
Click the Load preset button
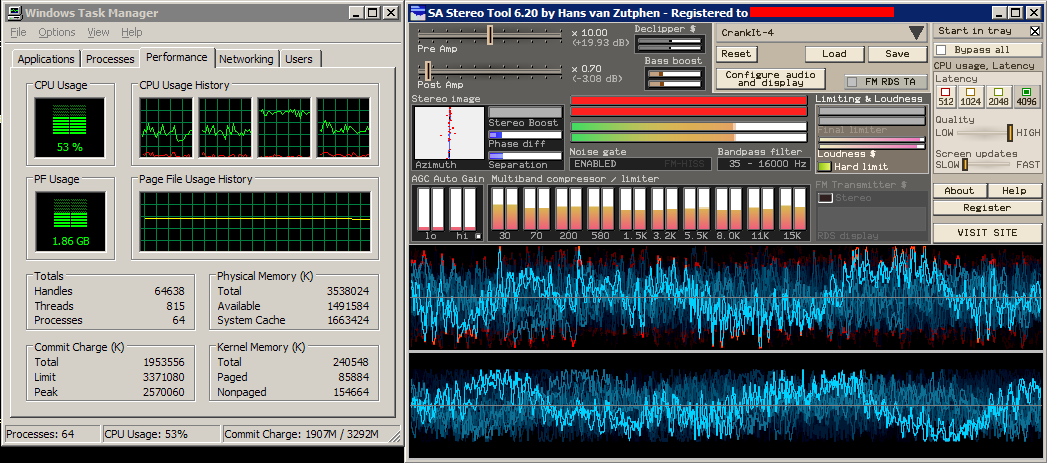[834, 54]
